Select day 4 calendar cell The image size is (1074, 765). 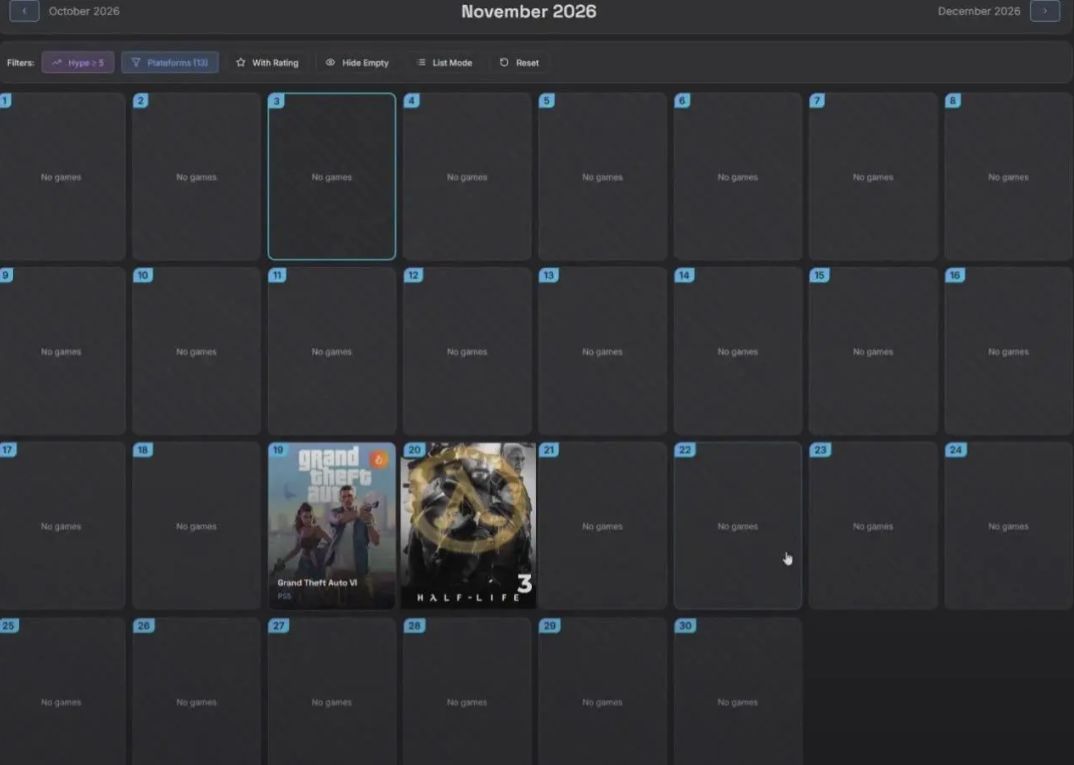(x=467, y=176)
